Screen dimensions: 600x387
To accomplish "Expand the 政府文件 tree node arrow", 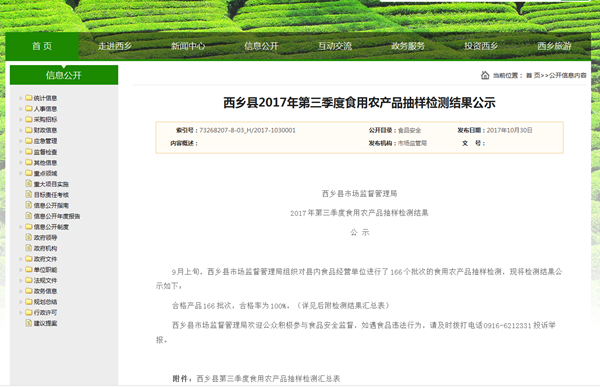I will (x=21, y=259).
